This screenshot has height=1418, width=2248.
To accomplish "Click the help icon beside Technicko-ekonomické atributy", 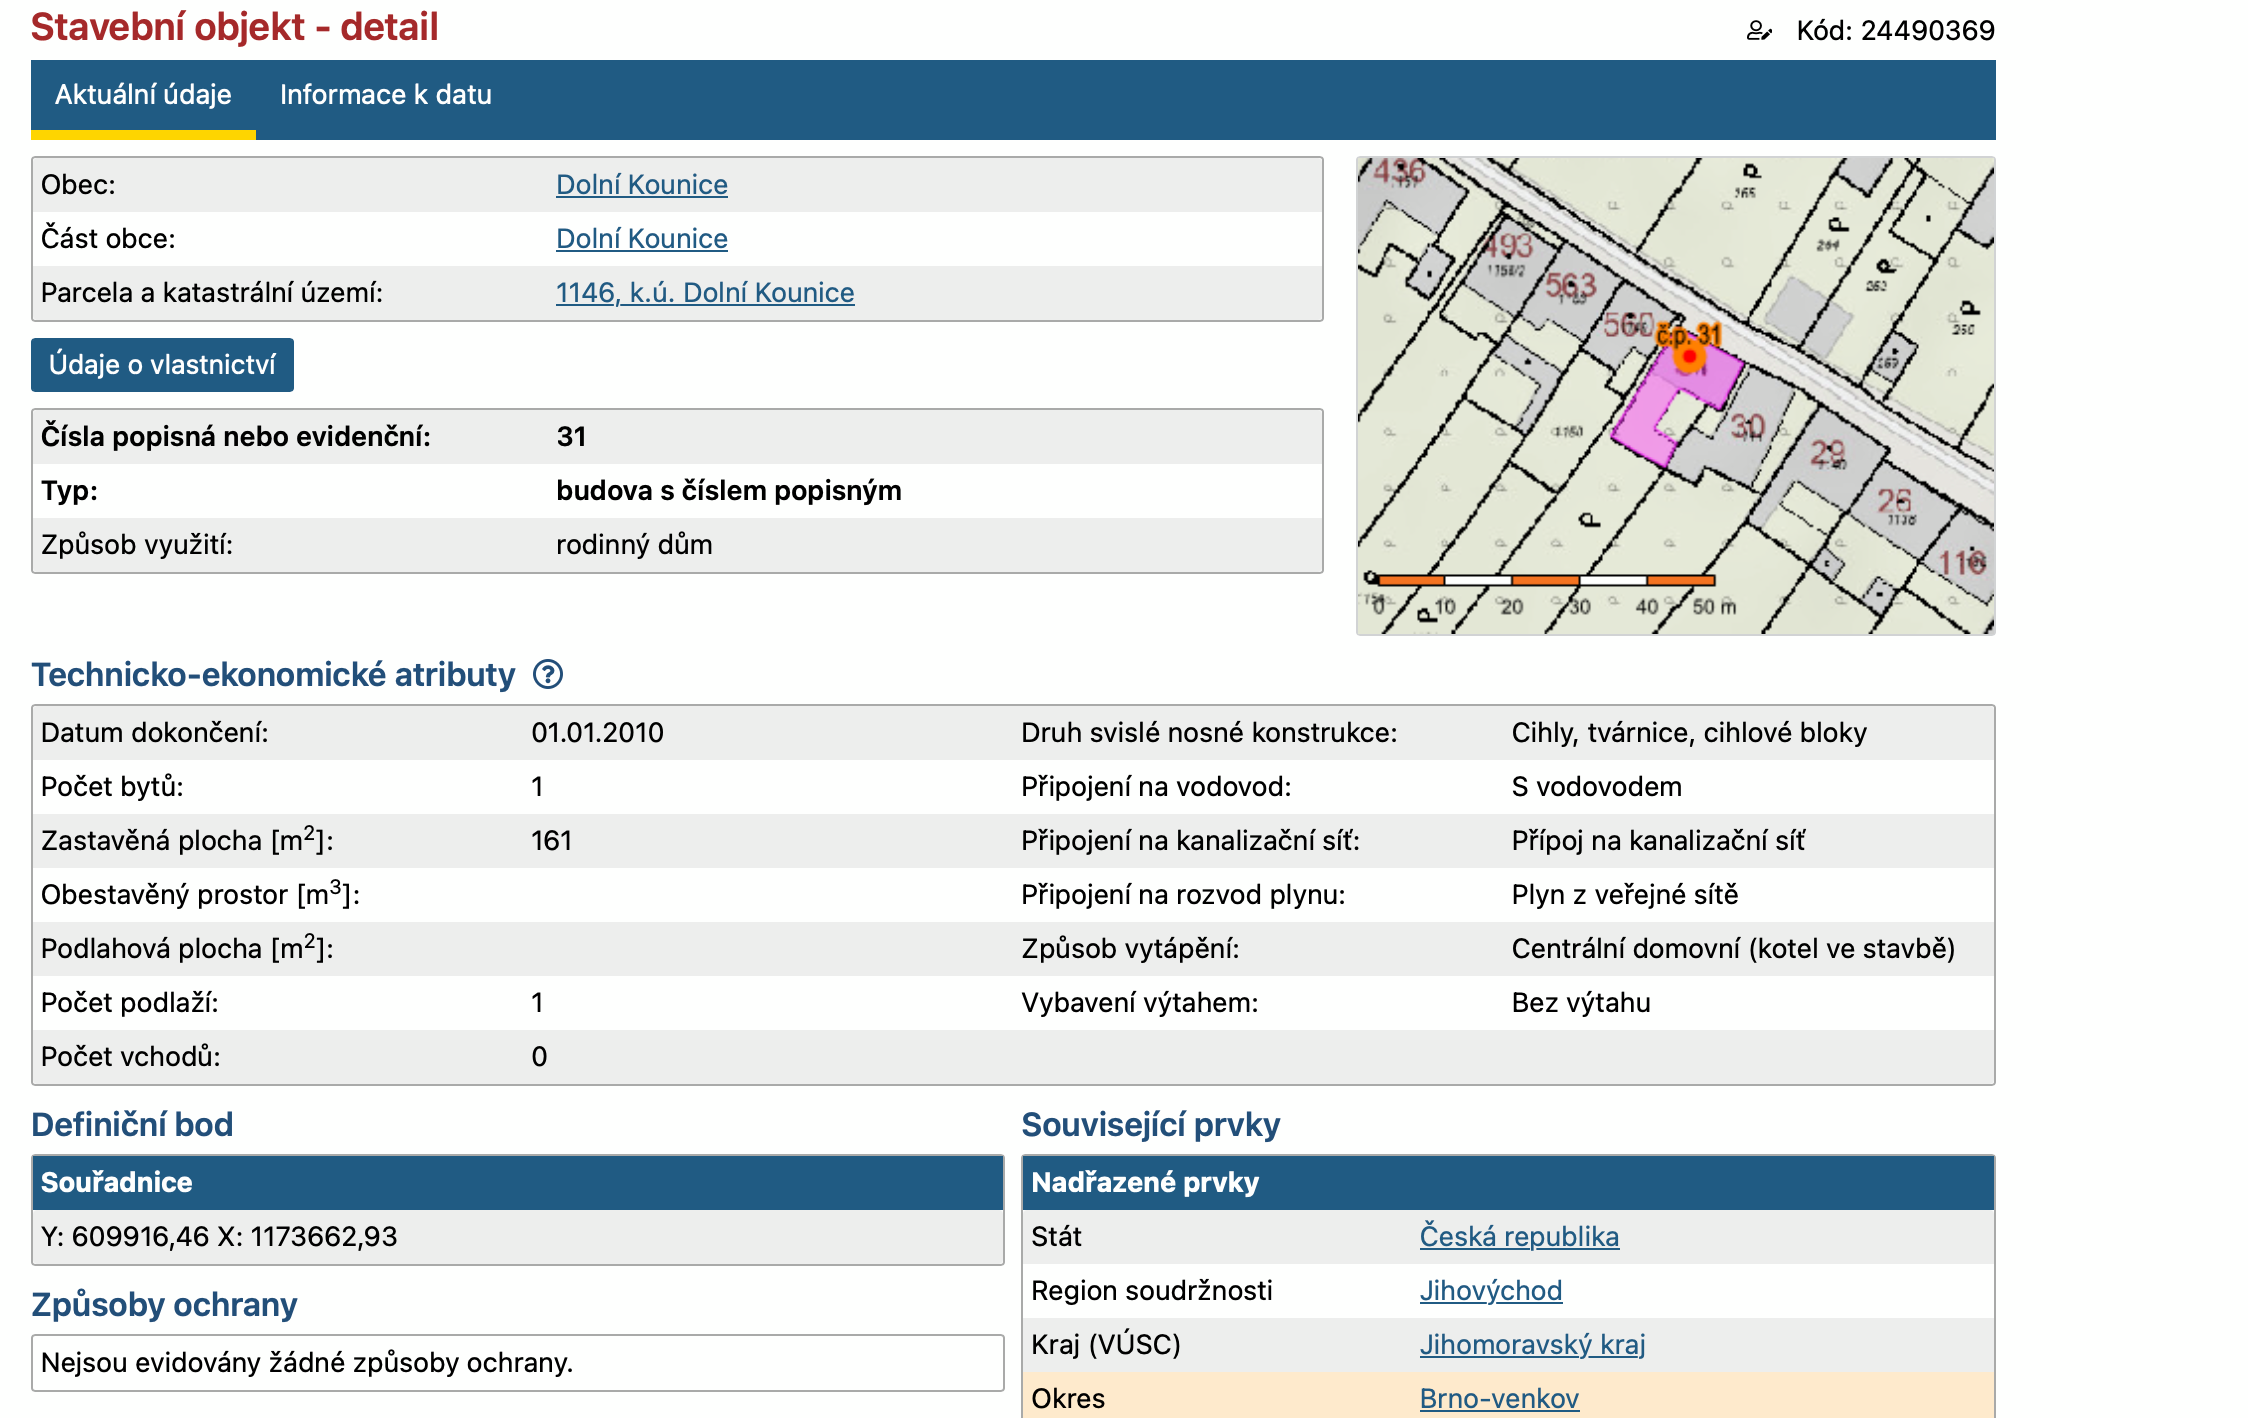I will coord(548,675).
